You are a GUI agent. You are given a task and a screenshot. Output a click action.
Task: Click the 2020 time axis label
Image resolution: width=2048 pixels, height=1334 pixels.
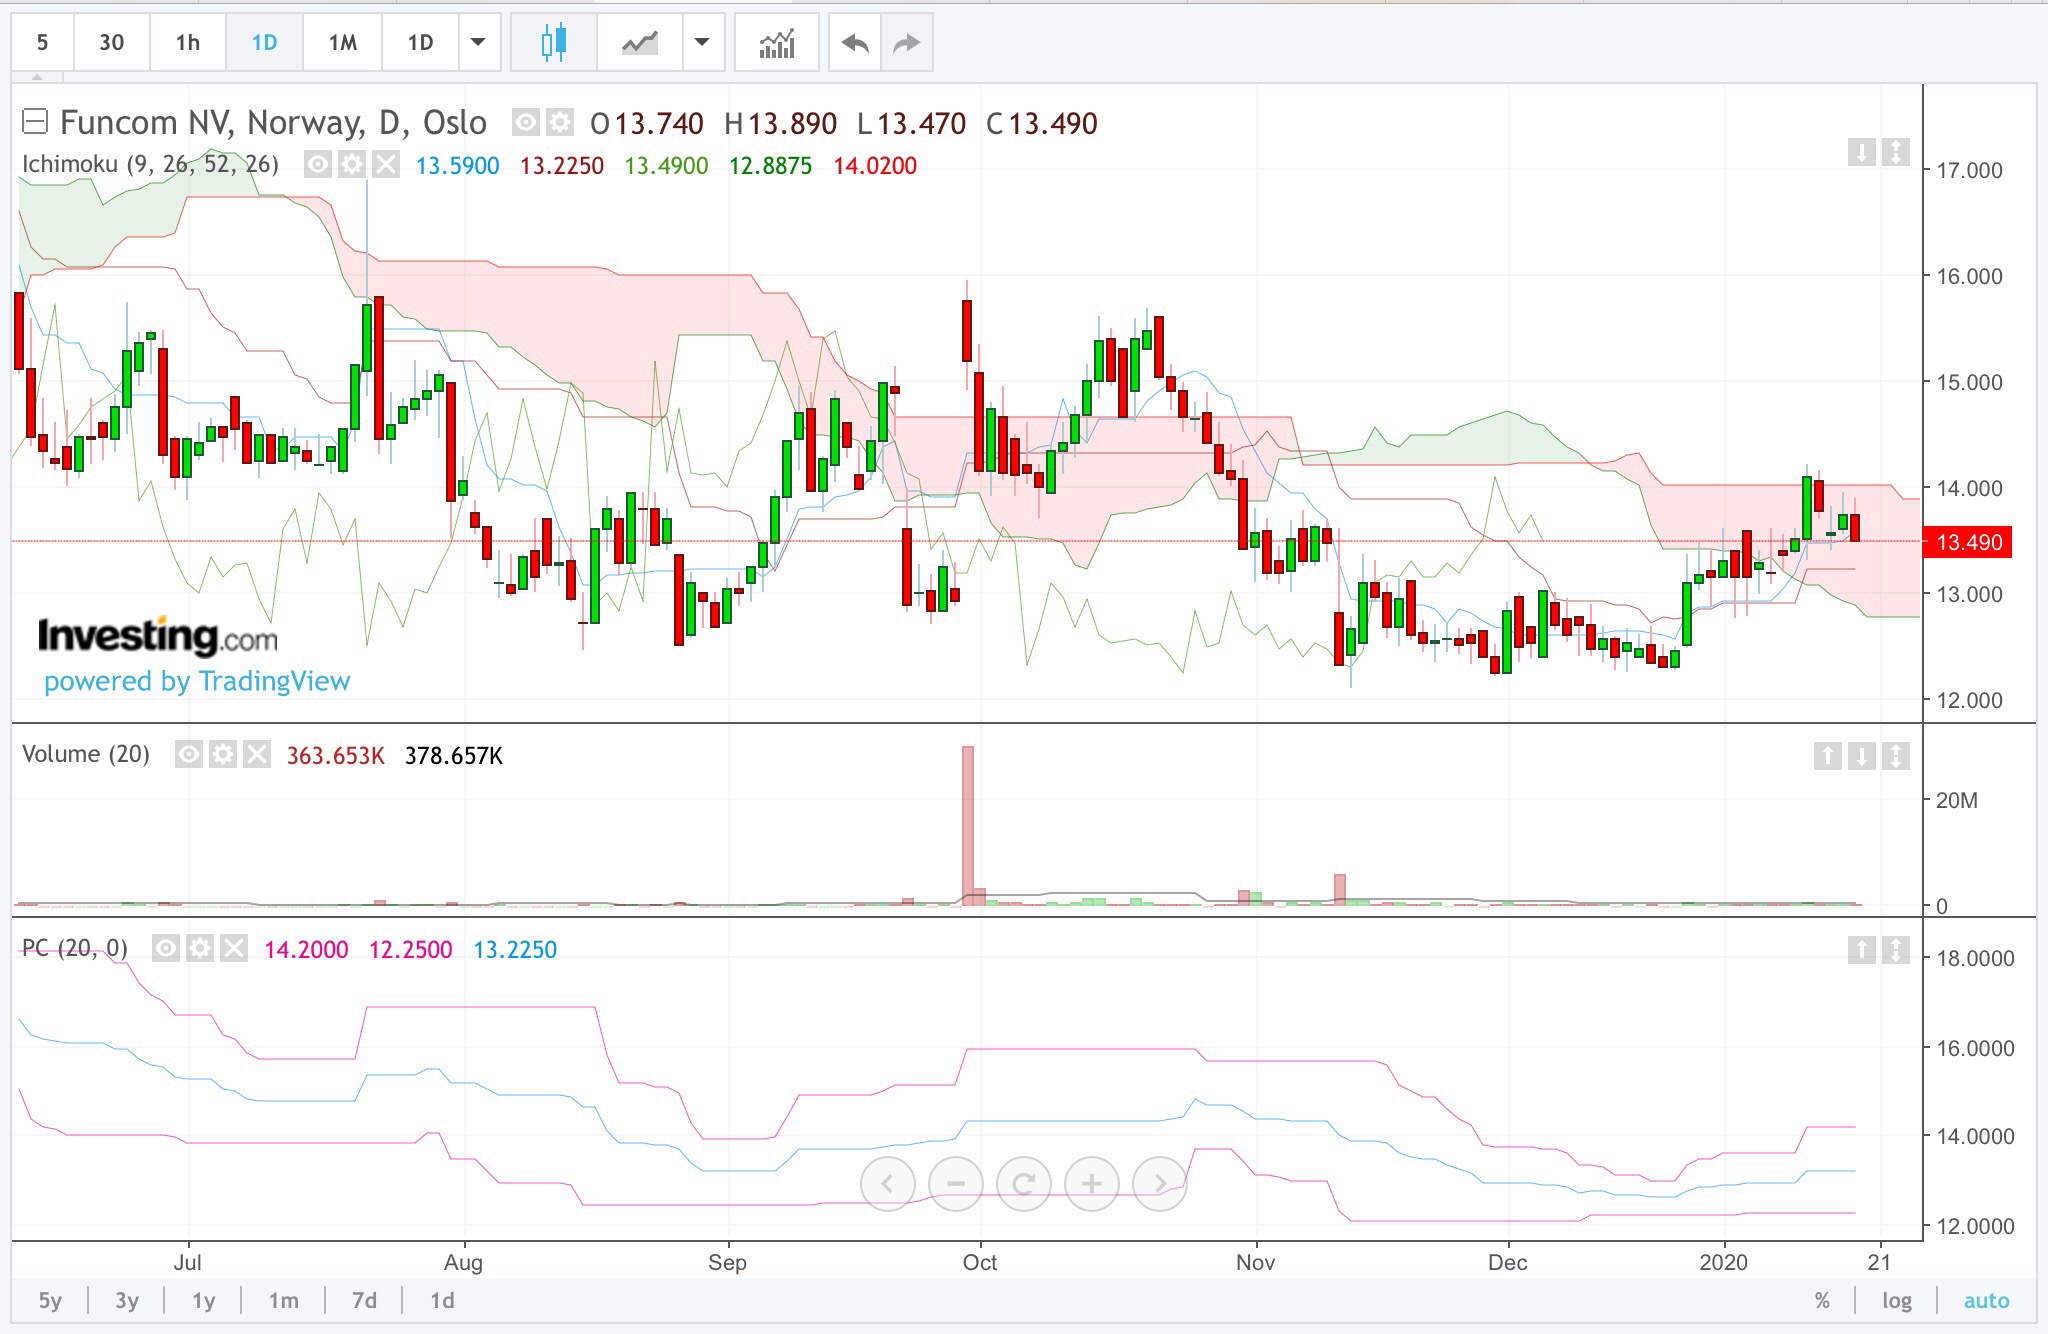[x=1723, y=1262]
